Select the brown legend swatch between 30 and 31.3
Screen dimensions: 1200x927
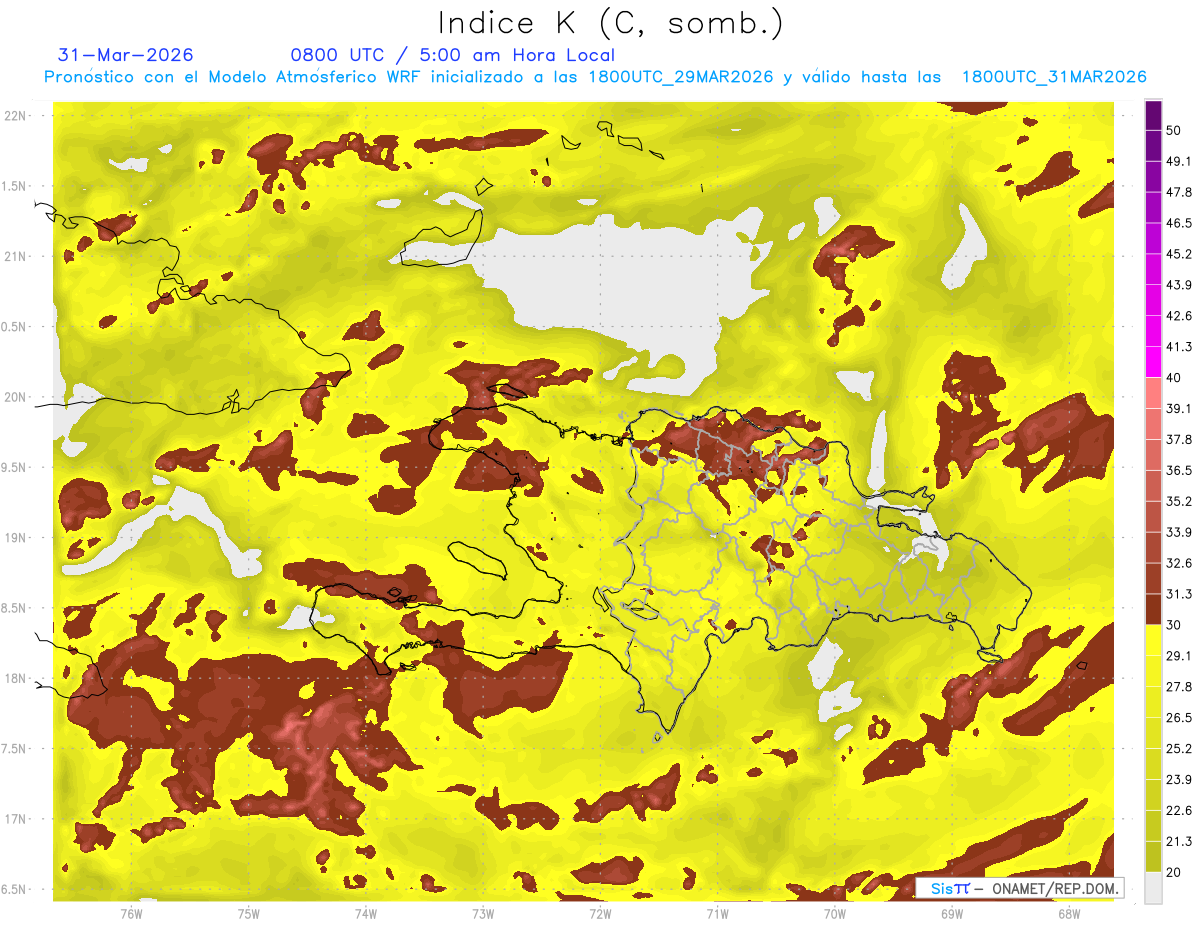[1153, 609]
